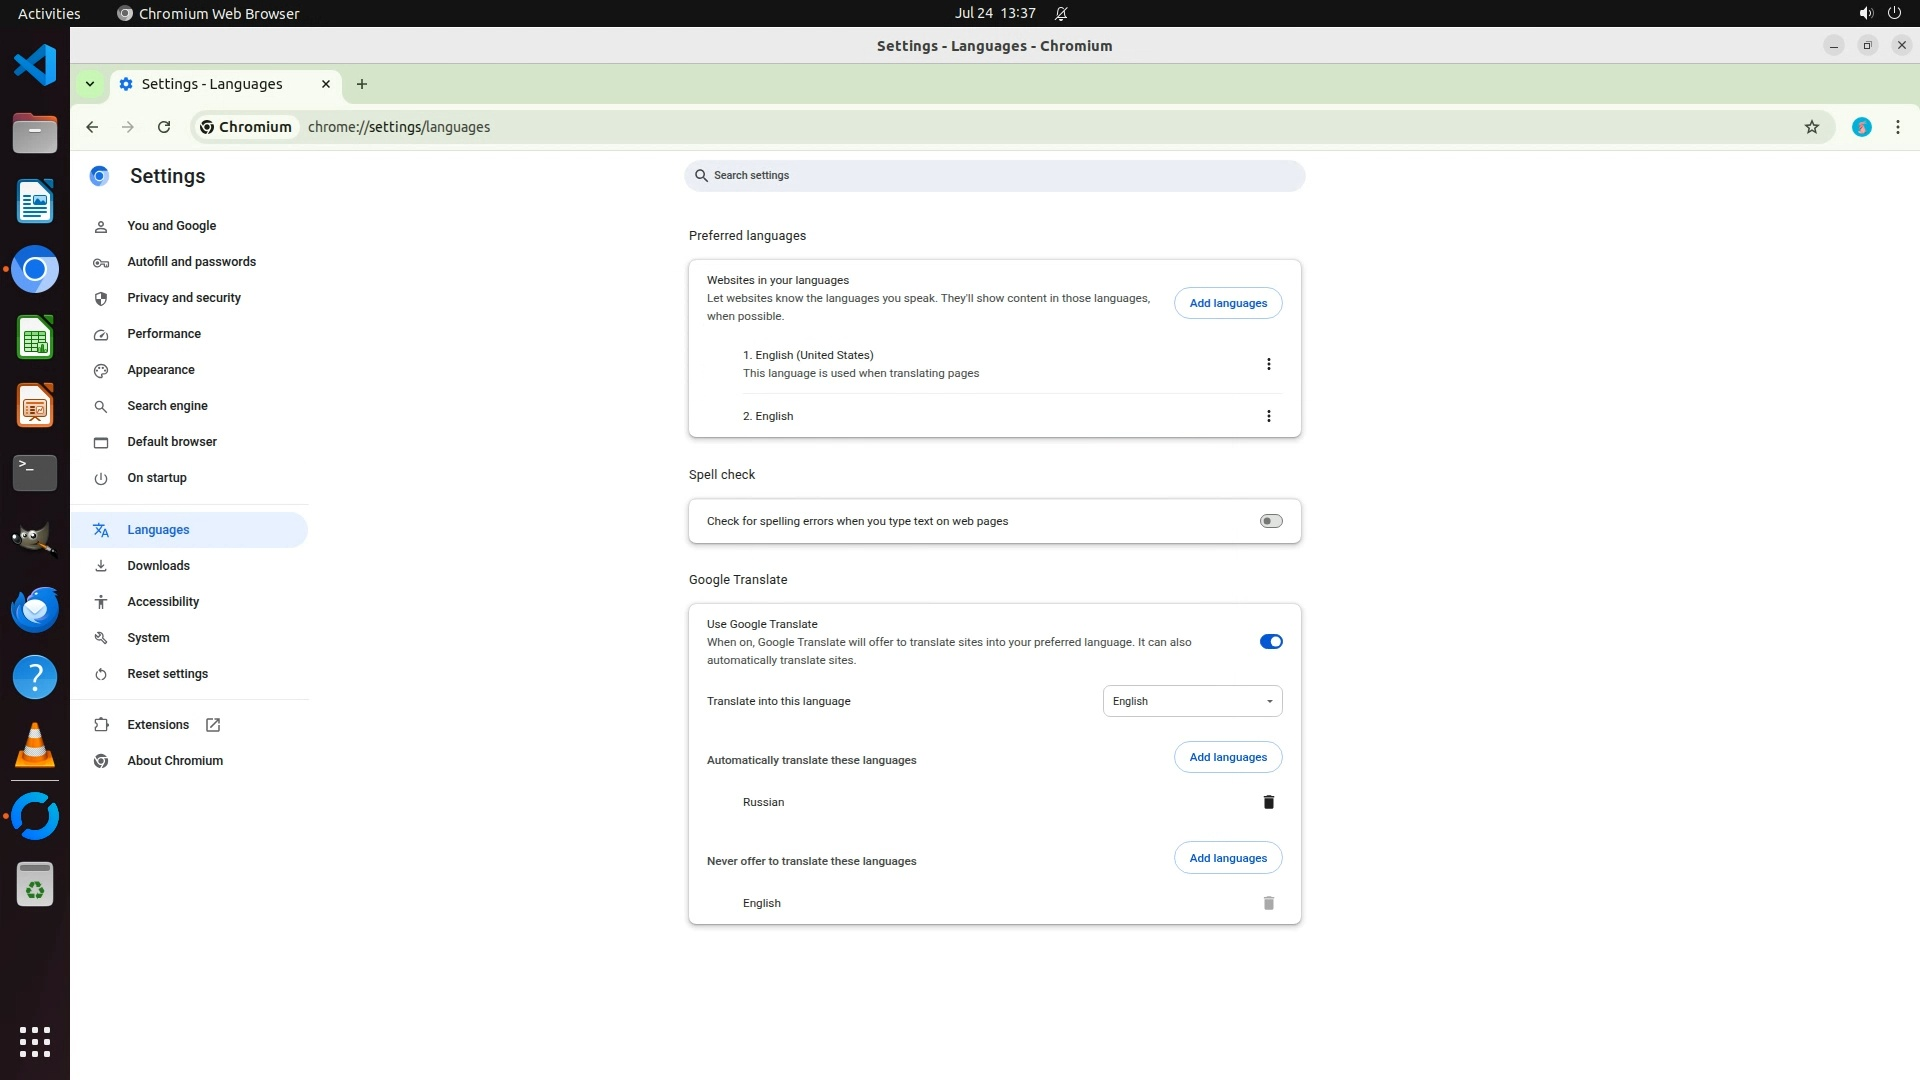Image resolution: width=1920 pixels, height=1080 pixels.
Task: Open the profile avatar menu
Action: tap(1861, 127)
